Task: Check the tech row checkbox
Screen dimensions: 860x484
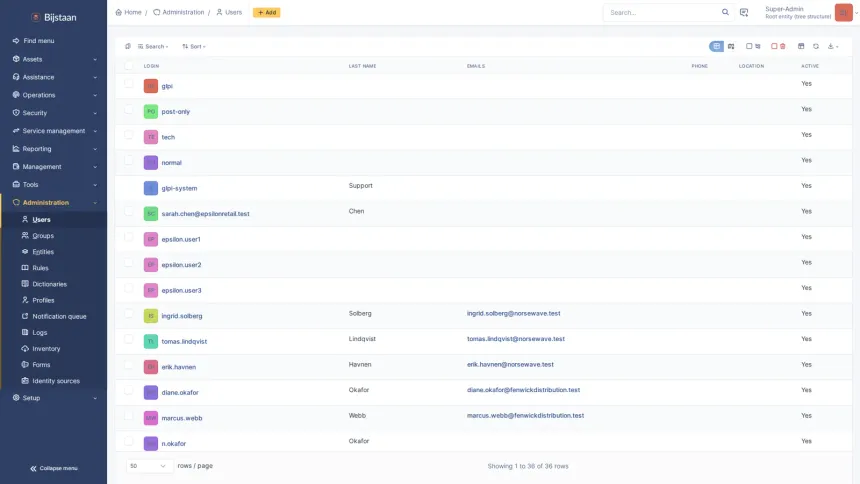Action: [128, 135]
